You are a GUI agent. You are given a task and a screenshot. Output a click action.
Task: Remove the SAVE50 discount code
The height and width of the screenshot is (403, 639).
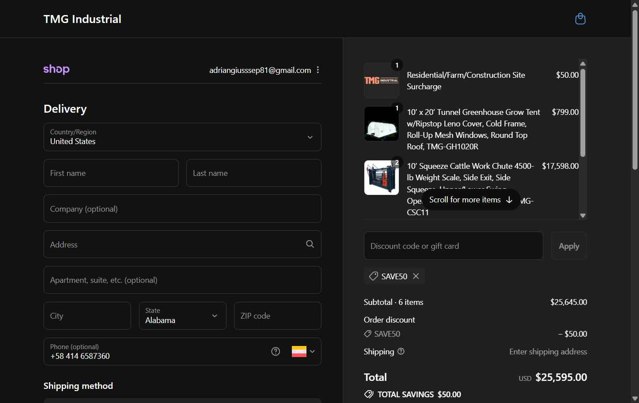(x=416, y=276)
